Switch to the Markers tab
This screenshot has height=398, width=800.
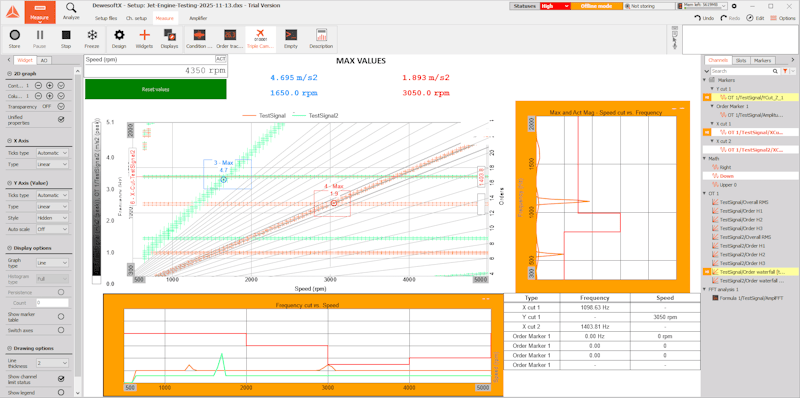tap(762, 60)
